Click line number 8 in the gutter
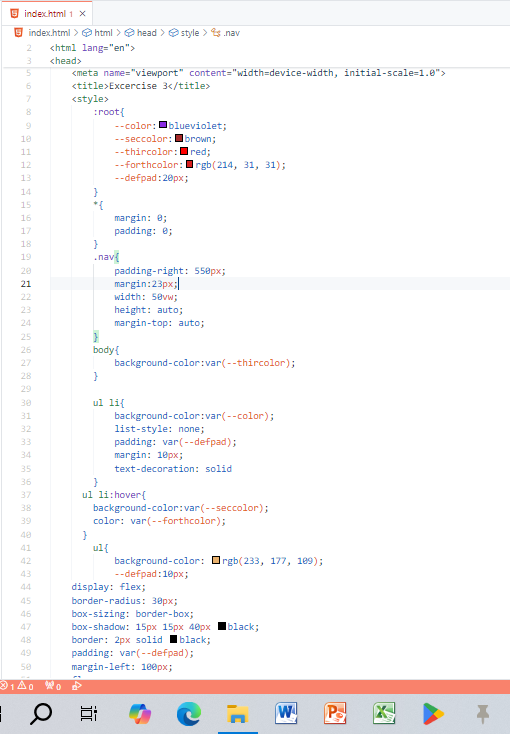This screenshot has height=734, width=510. coord(29,112)
